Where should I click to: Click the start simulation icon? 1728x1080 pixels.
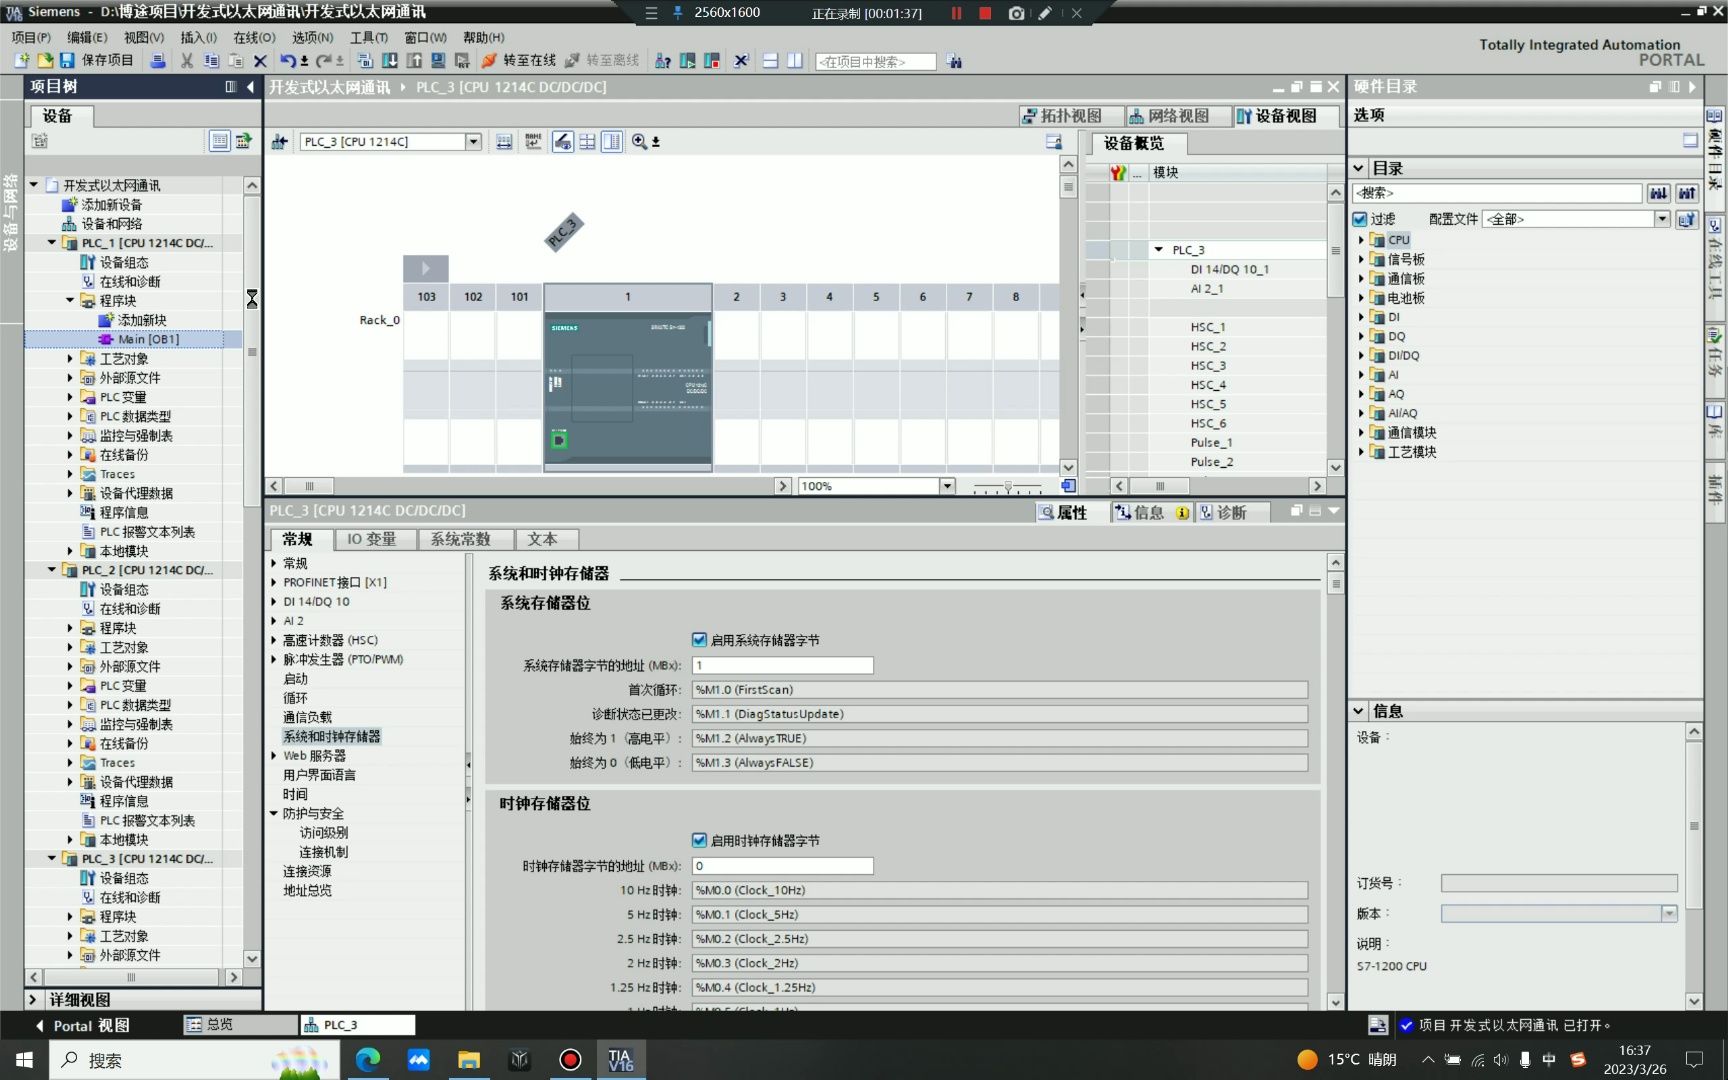click(438, 61)
